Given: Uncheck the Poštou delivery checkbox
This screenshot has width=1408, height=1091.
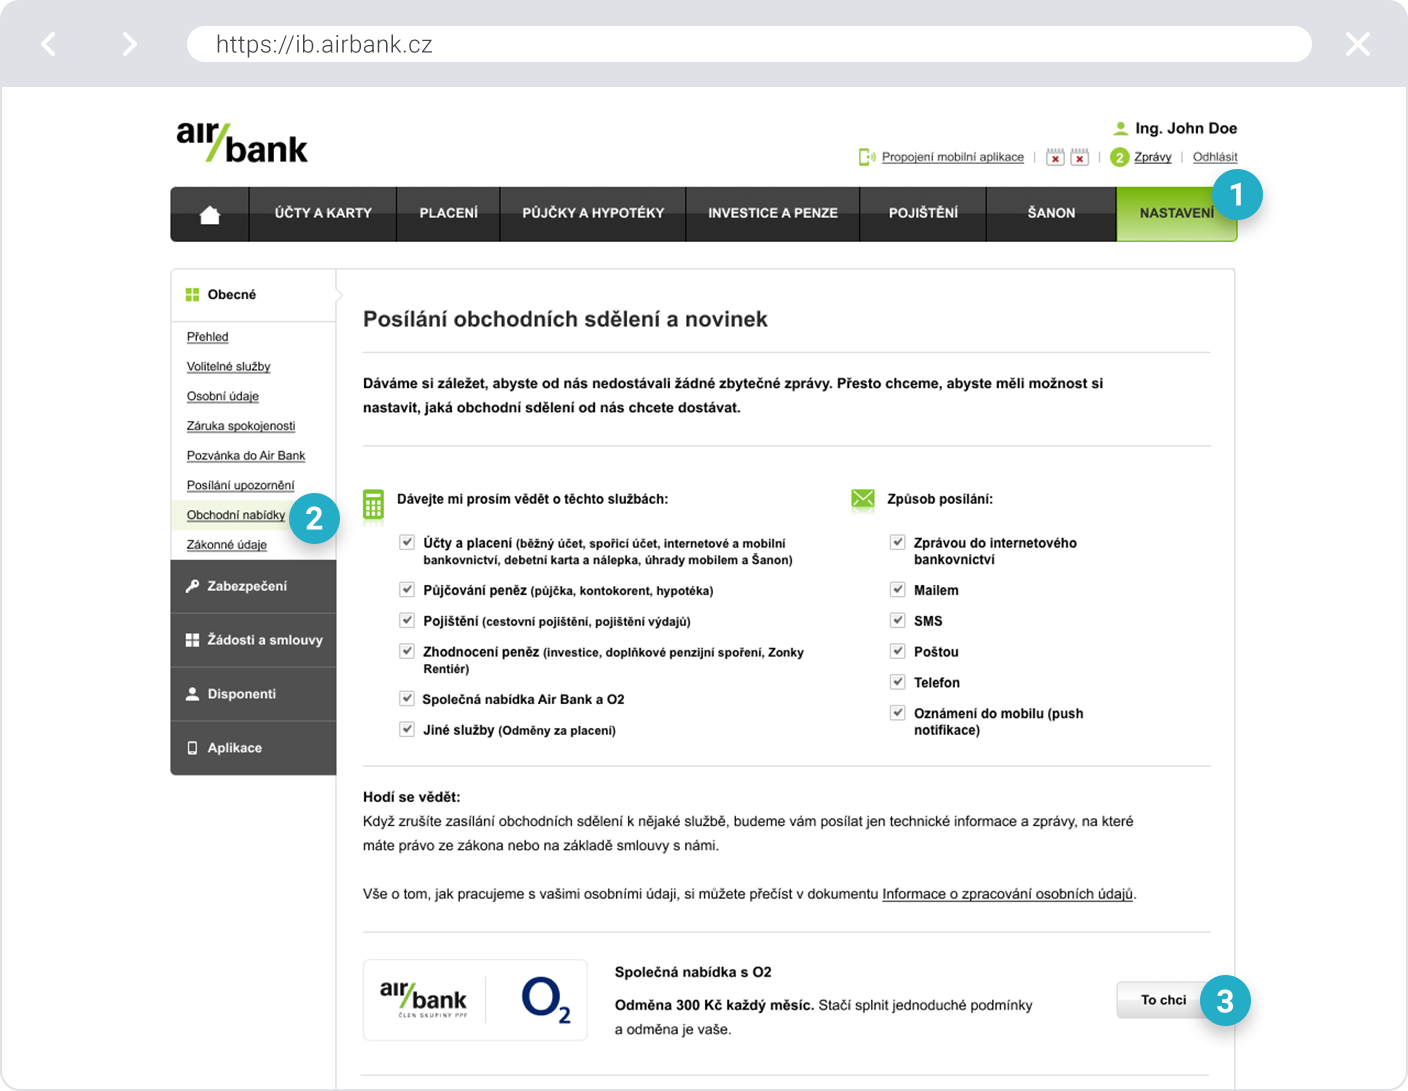Looking at the screenshot, I should 898,651.
